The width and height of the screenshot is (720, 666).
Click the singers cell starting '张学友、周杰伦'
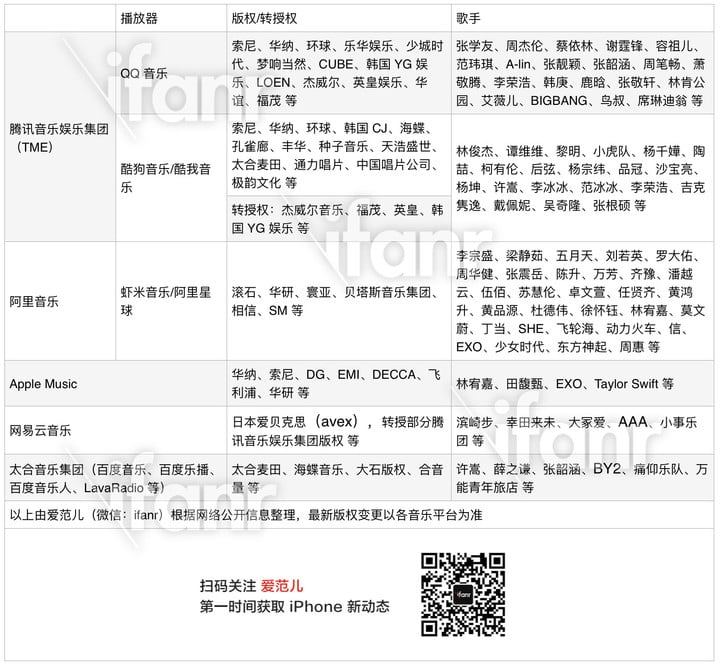pos(582,73)
